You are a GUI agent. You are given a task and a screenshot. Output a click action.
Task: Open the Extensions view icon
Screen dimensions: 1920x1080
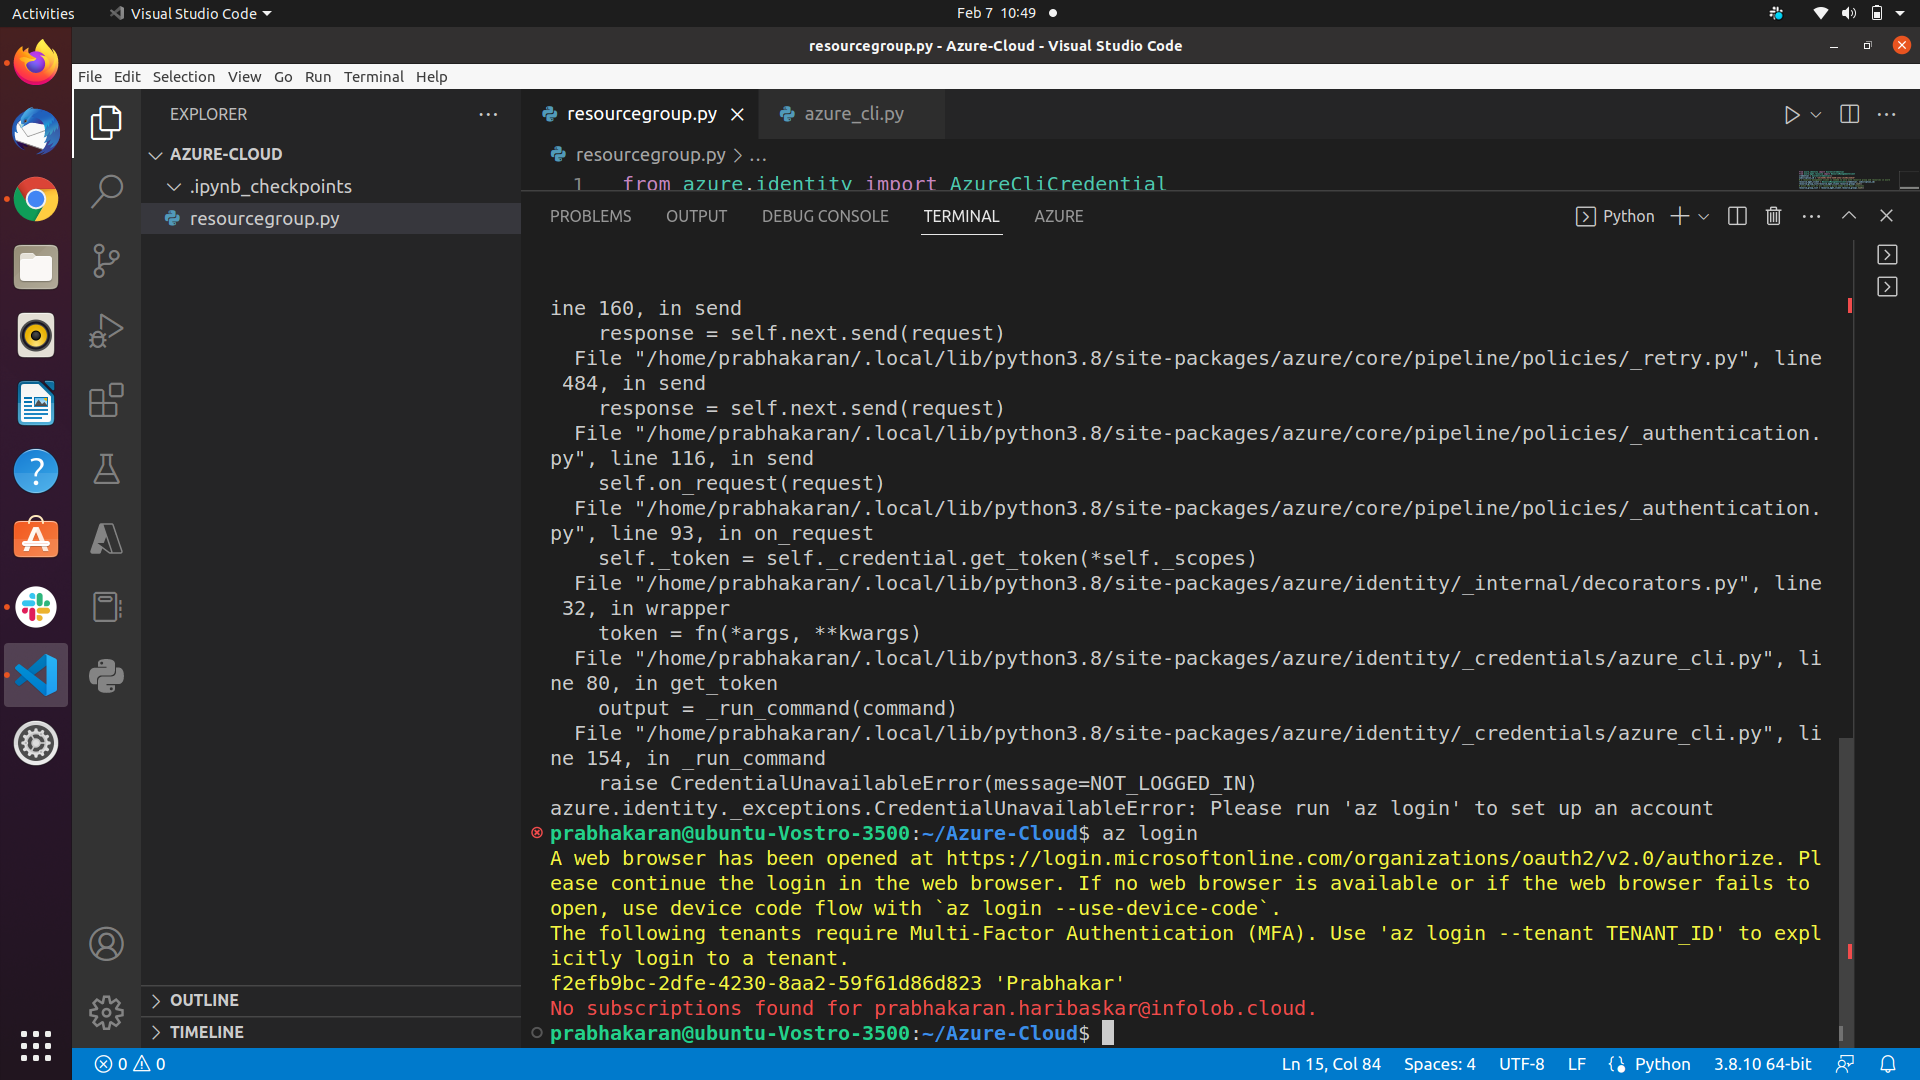106,400
